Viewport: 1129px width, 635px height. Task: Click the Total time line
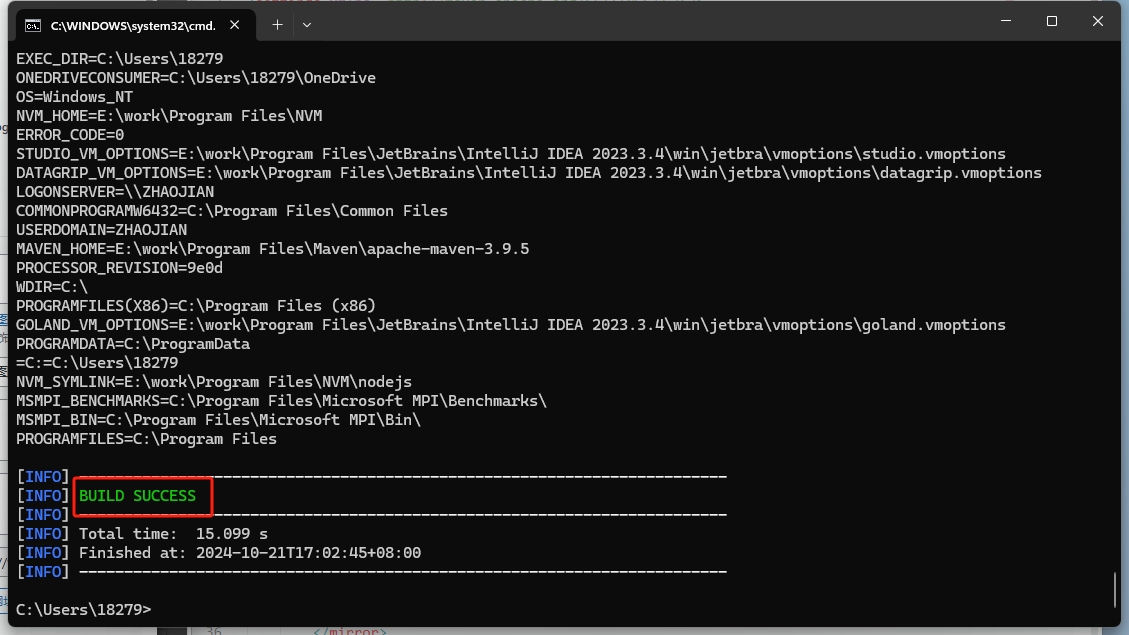(142, 533)
